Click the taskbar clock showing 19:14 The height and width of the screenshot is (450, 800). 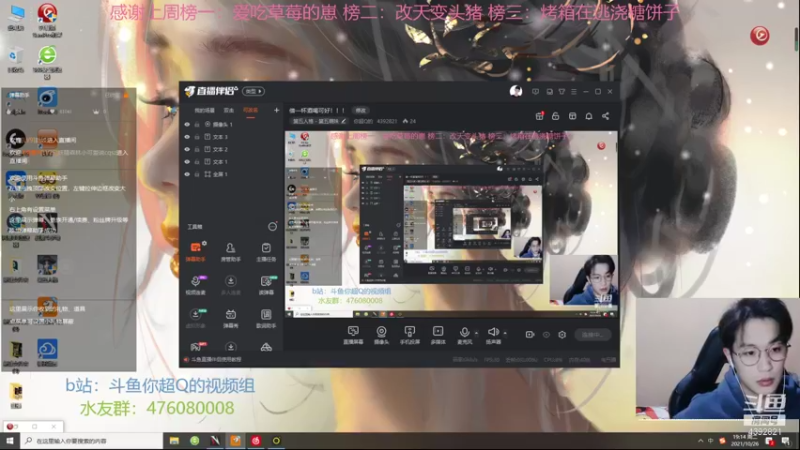click(x=744, y=441)
